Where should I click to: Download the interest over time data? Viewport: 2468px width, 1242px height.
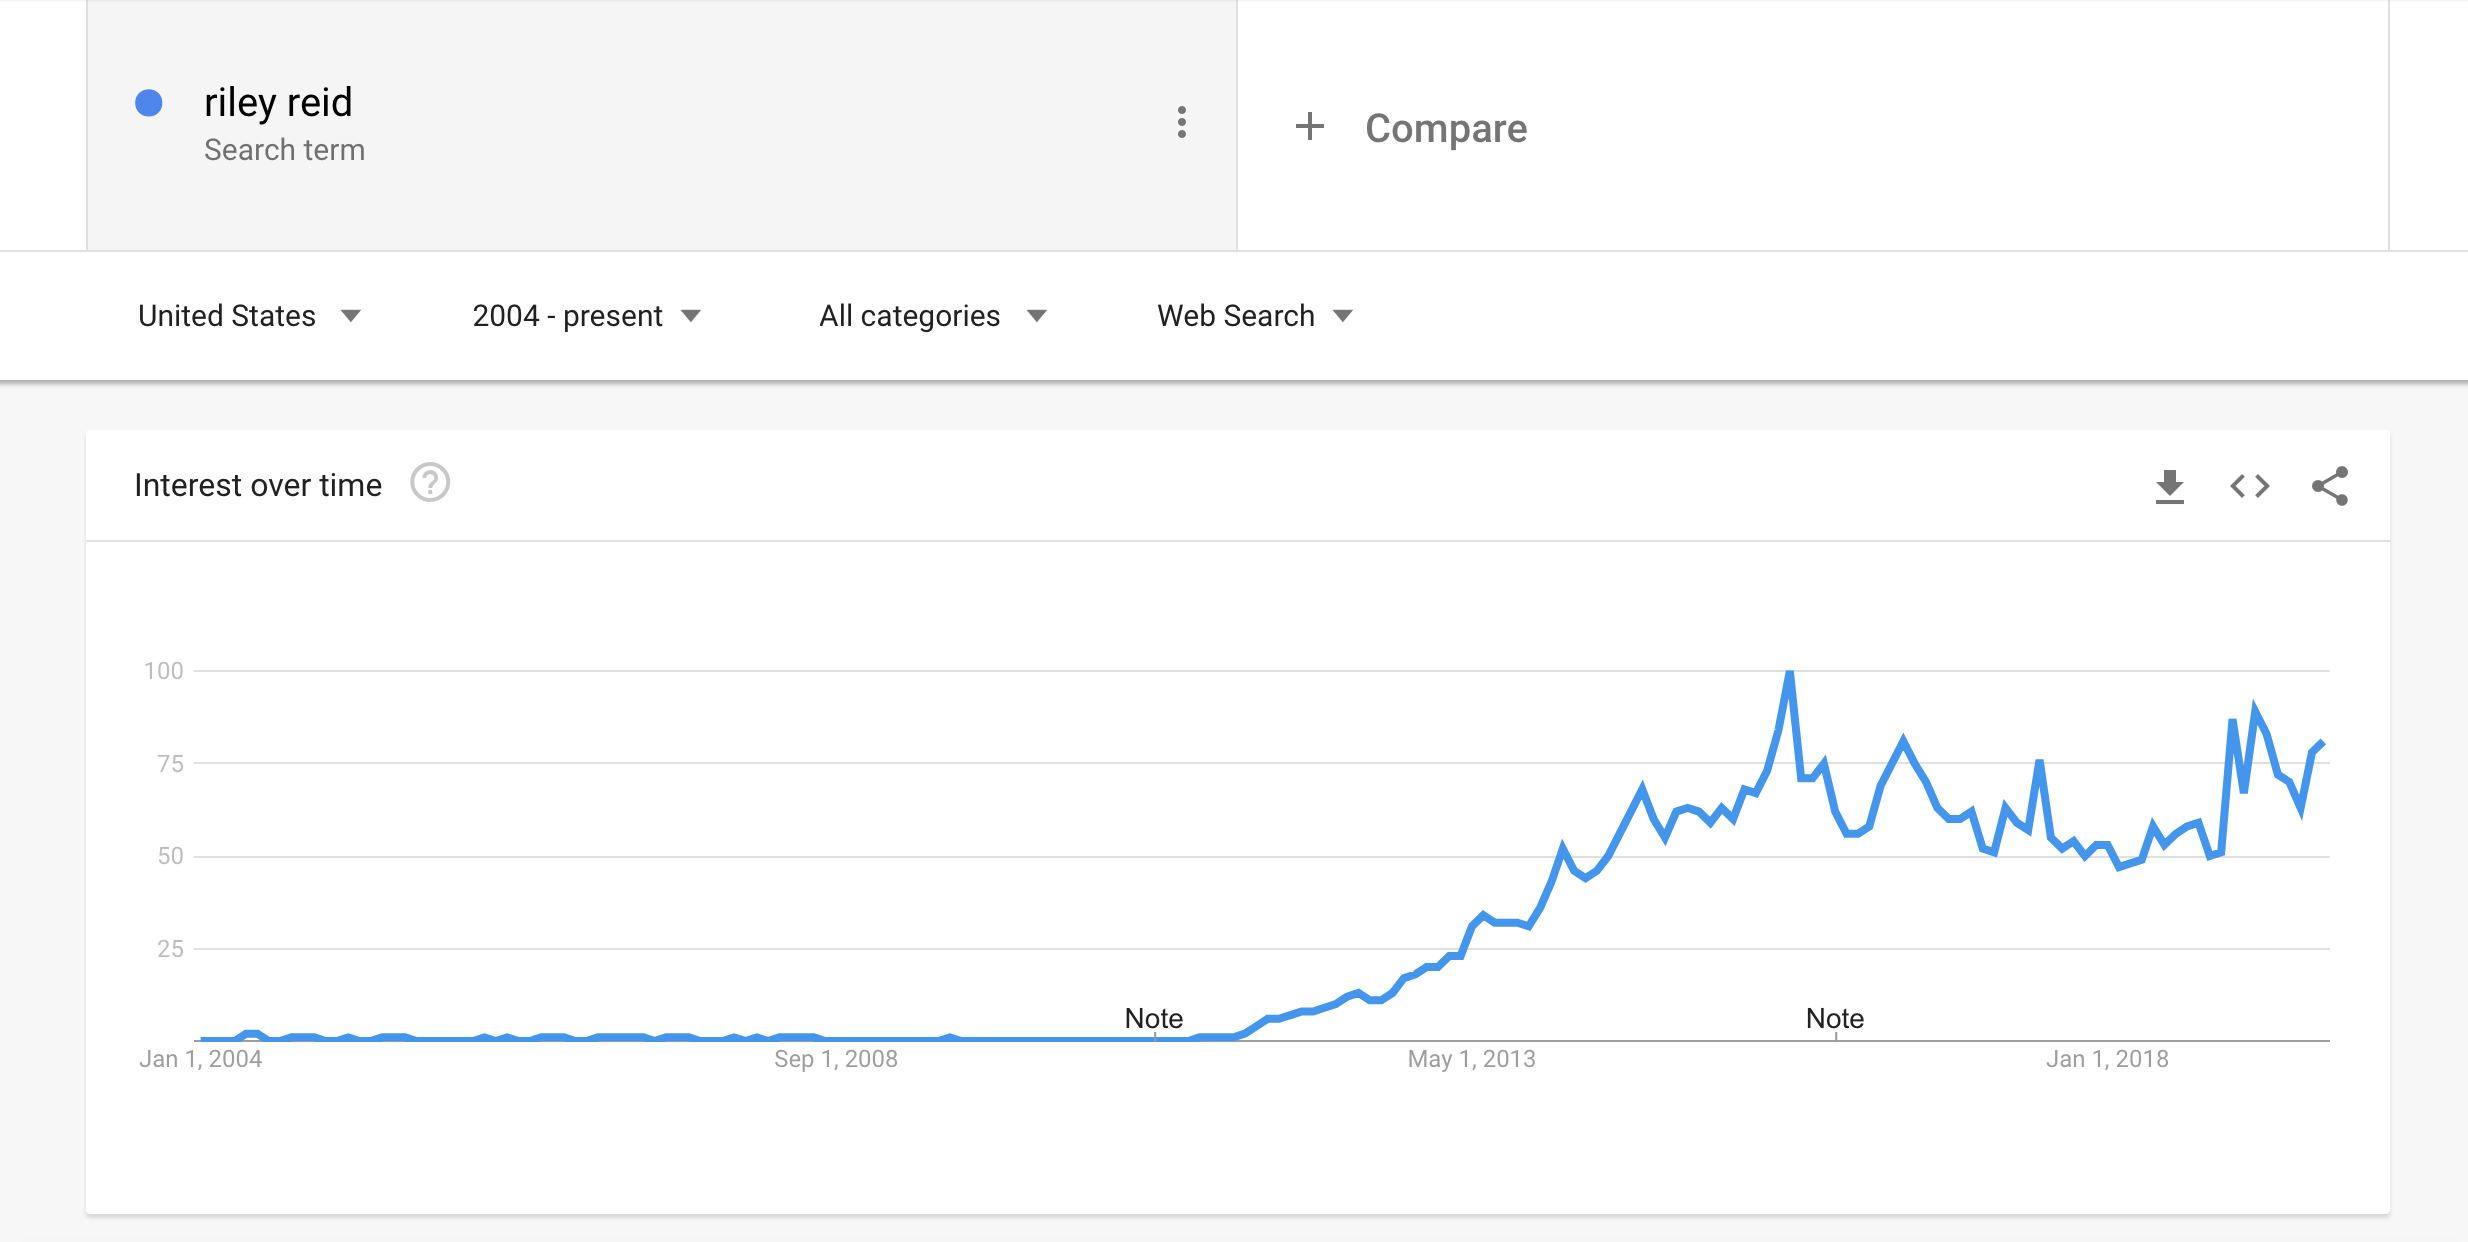(x=2169, y=486)
